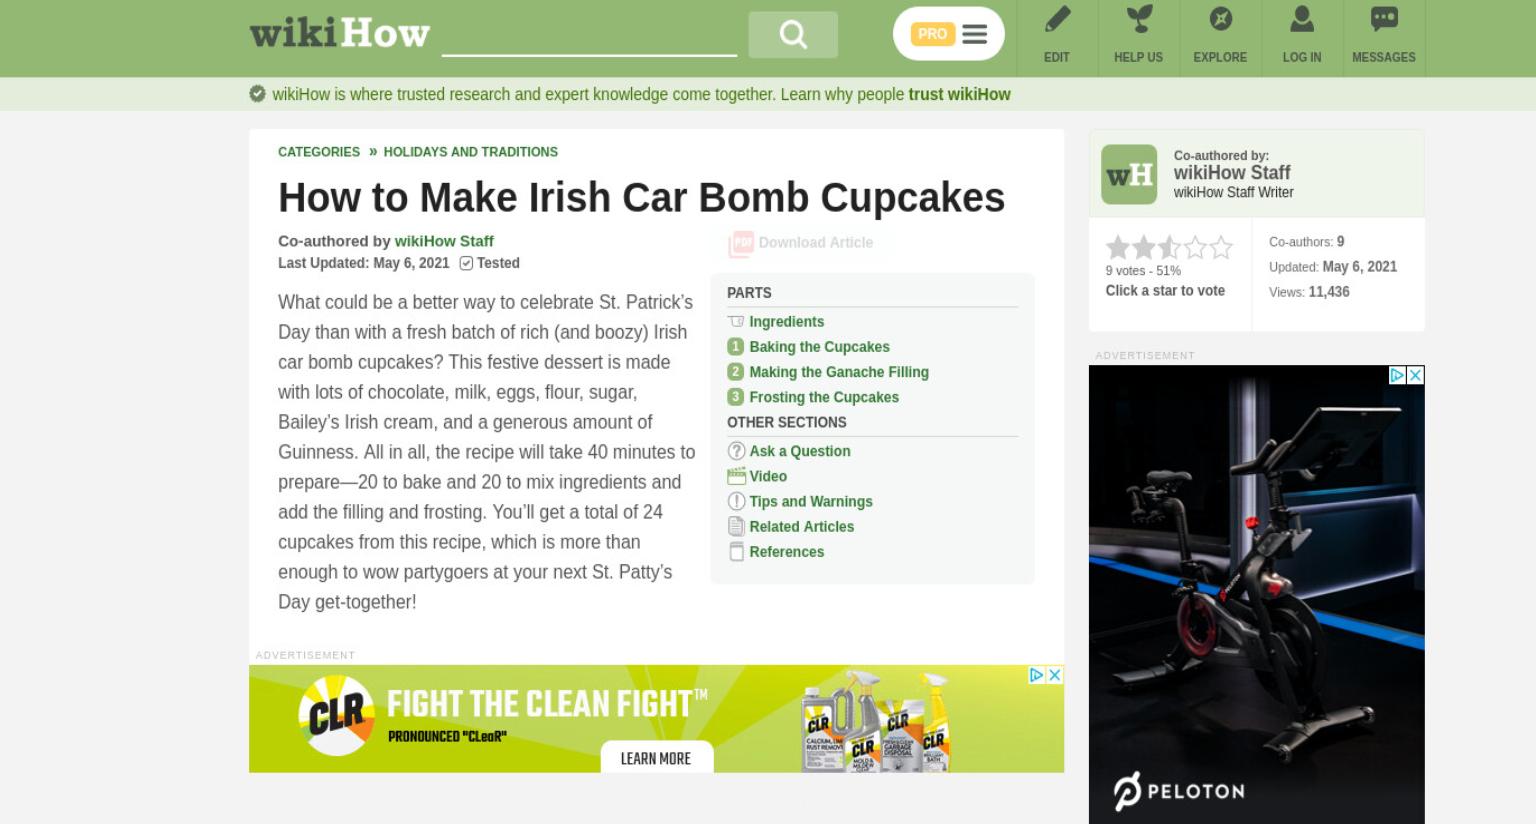
Task: Go to the Tips and Warnings section
Action: click(x=811, y=502)
